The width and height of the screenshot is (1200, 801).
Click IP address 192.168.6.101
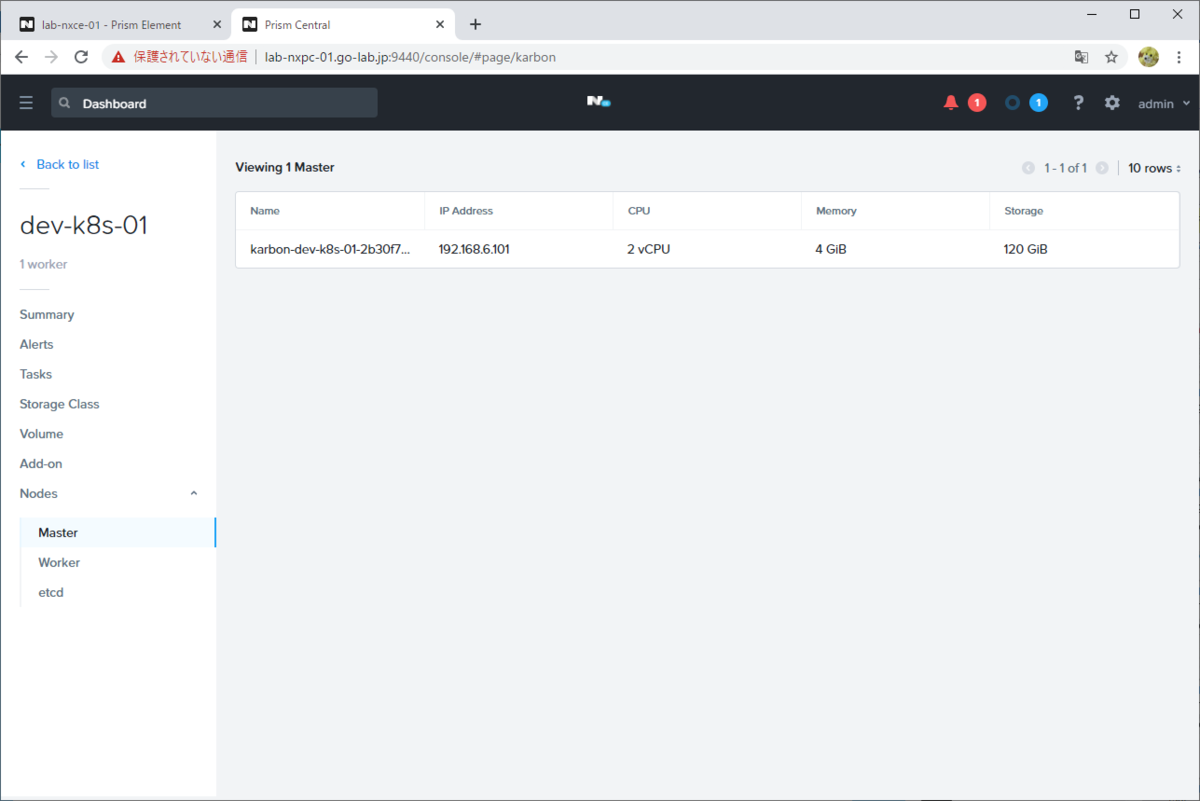[474, 249]
